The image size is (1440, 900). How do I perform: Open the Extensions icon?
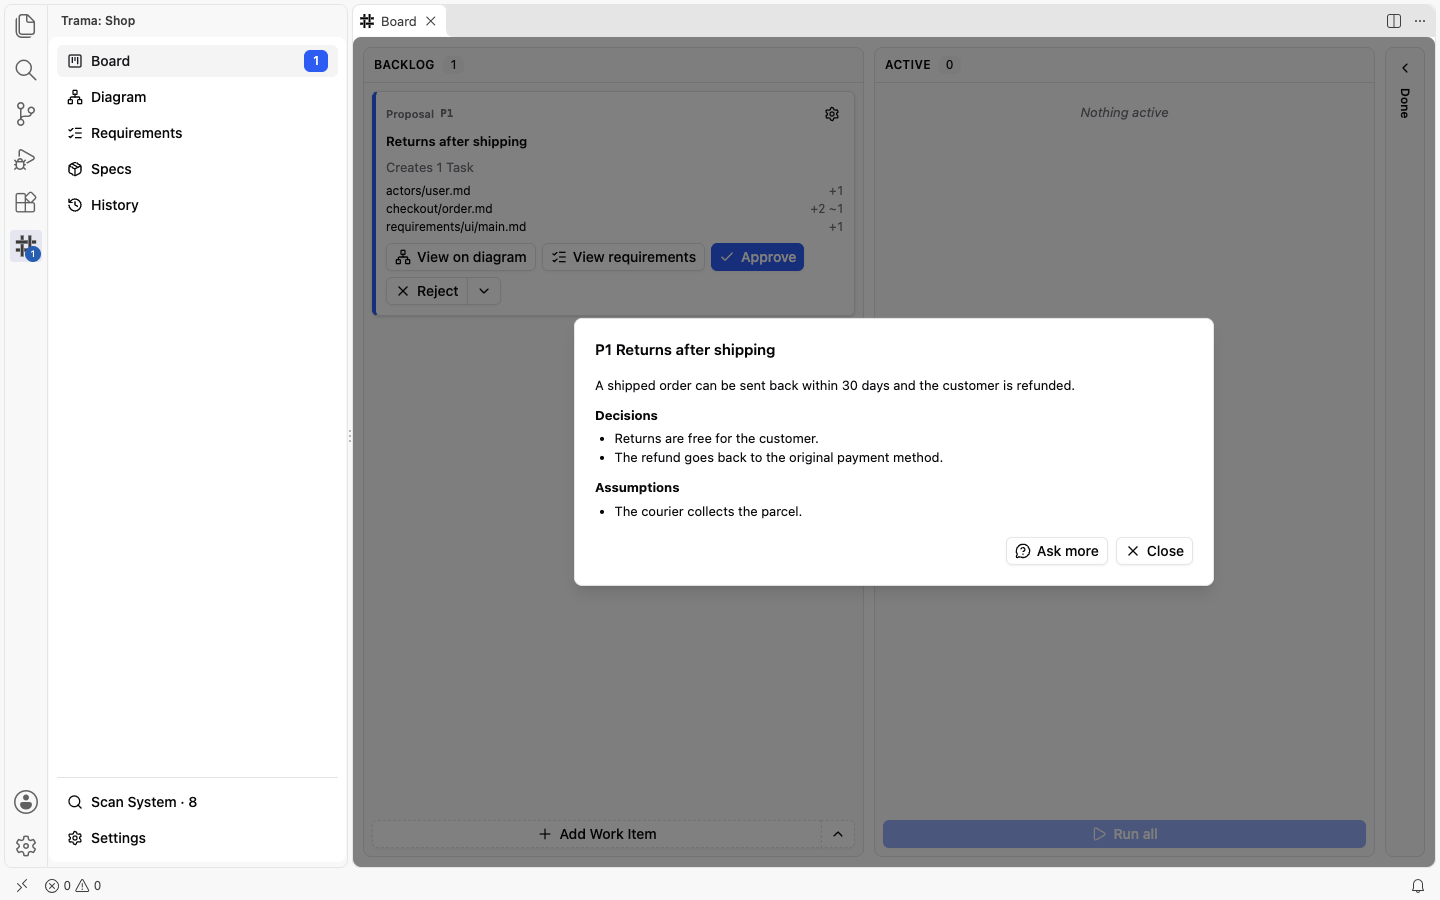coord(26,202)
